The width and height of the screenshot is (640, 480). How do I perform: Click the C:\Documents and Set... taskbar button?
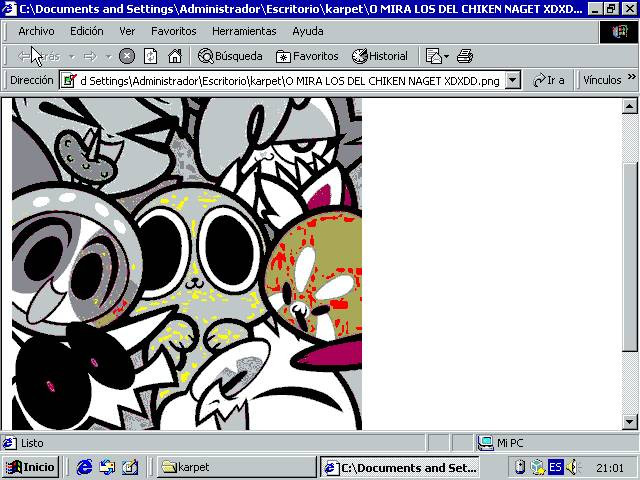click(400, 467)
